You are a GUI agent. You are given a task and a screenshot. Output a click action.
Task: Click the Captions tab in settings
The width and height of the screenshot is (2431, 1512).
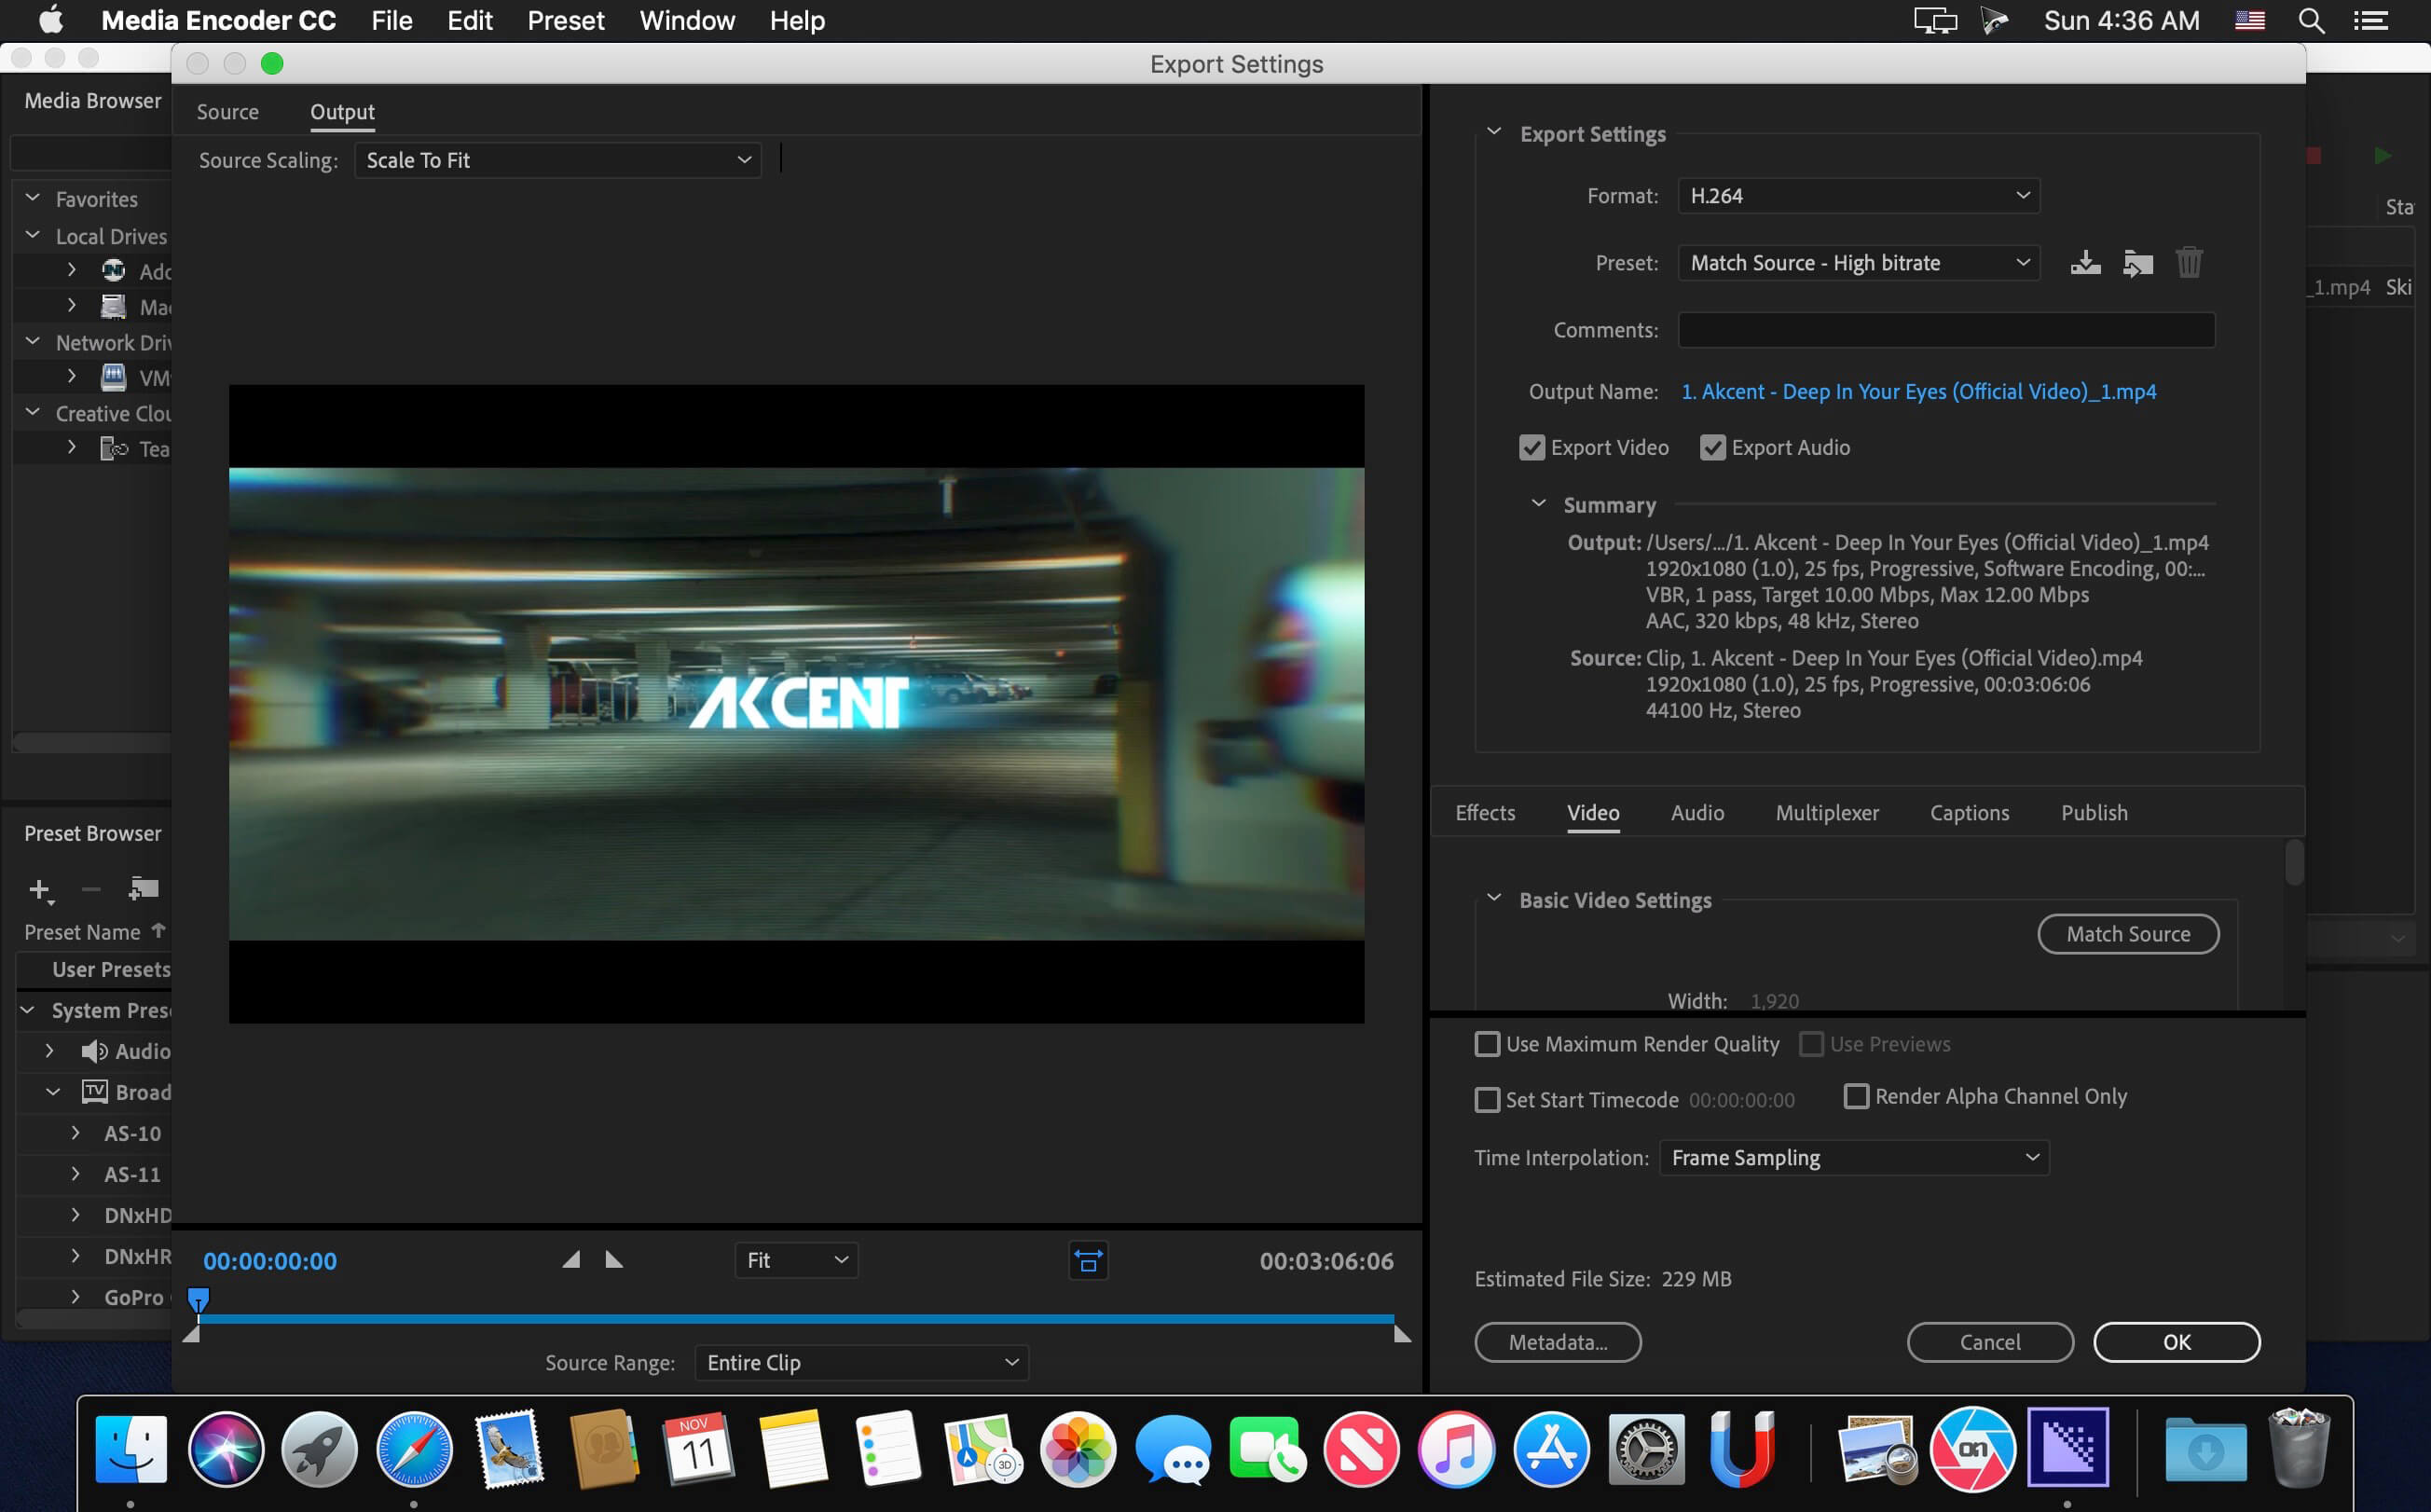tap(1970, 812)
